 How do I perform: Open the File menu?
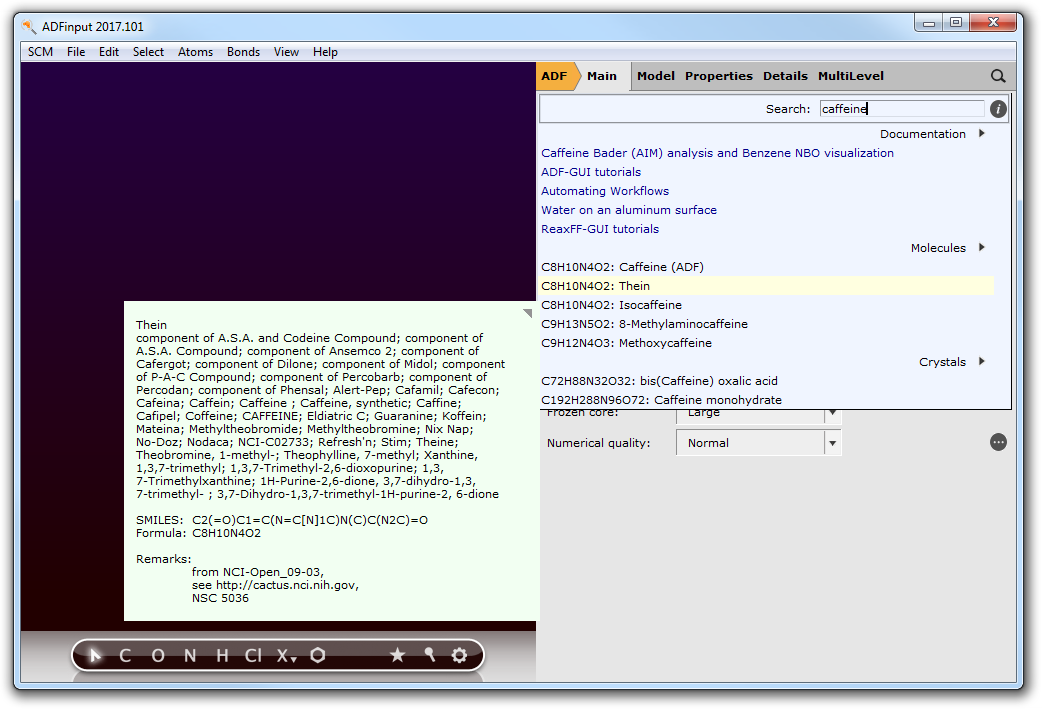[76, 52]
